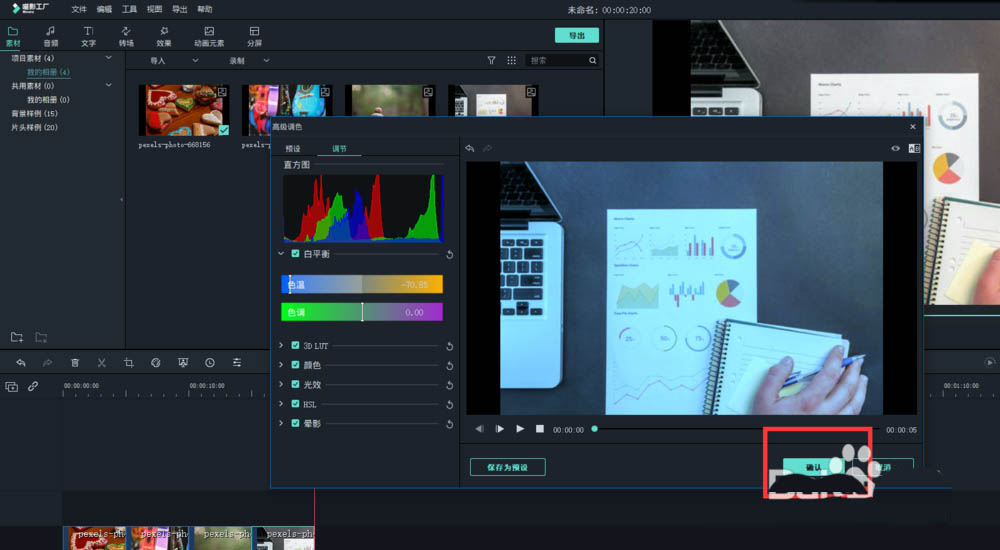
Task: Open the 导入 import dropdown
Action: (173, 61)
